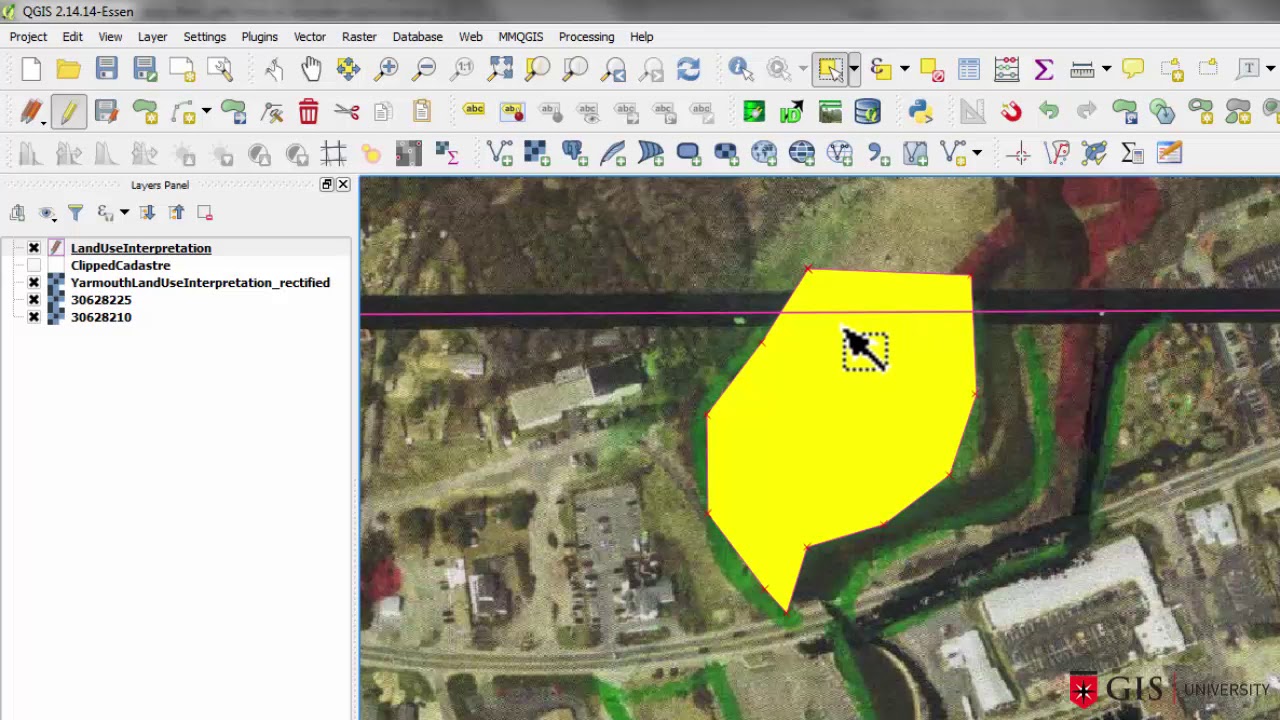Undo last edit with green arrow
The image size is (1280, 720).
(x=1048, y=111)
